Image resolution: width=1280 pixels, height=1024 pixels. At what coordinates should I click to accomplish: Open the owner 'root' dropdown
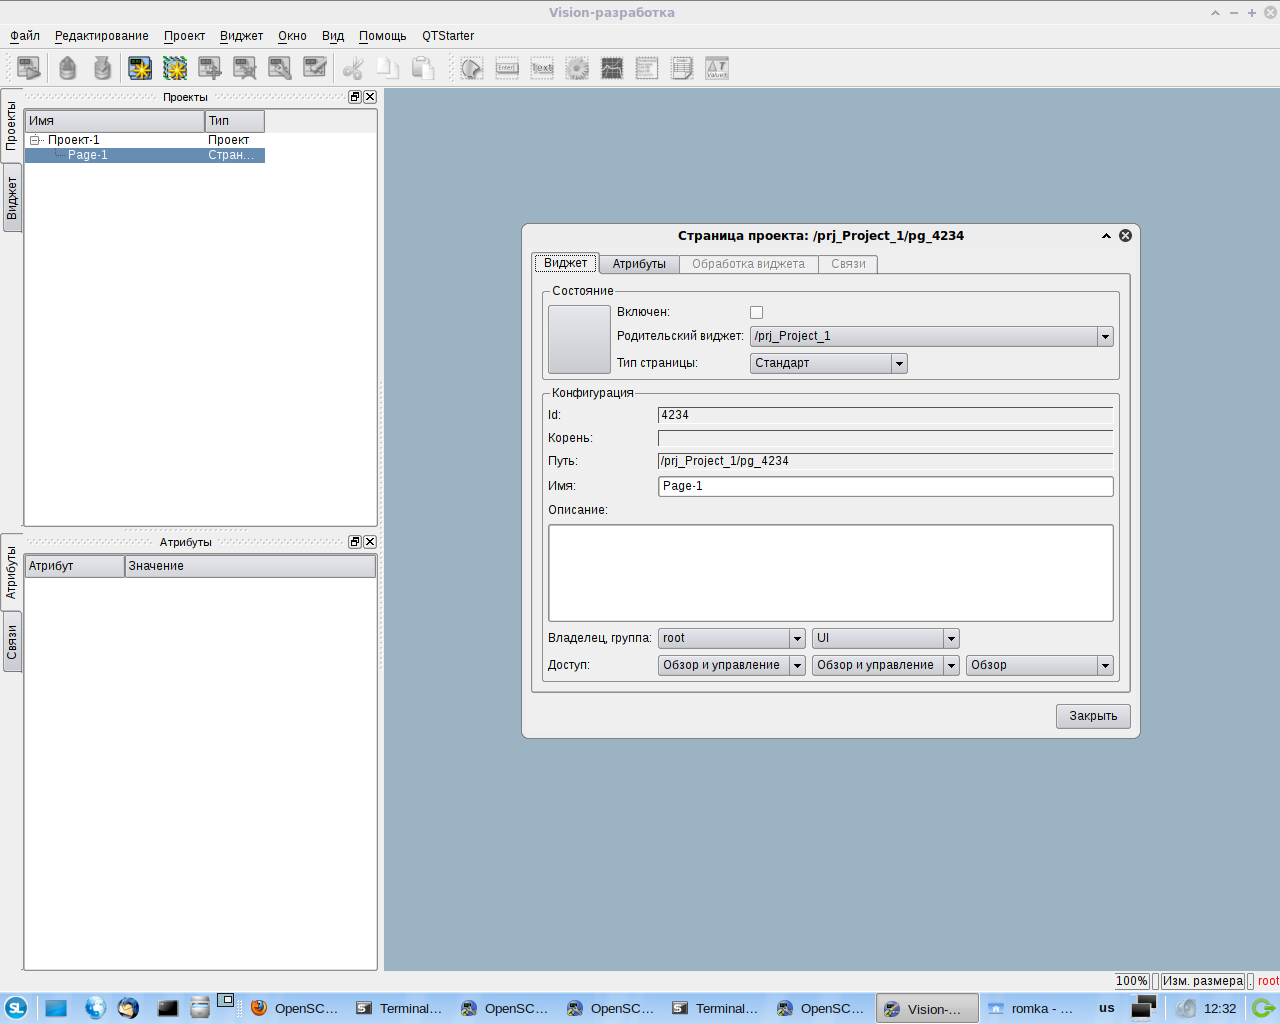797,639
